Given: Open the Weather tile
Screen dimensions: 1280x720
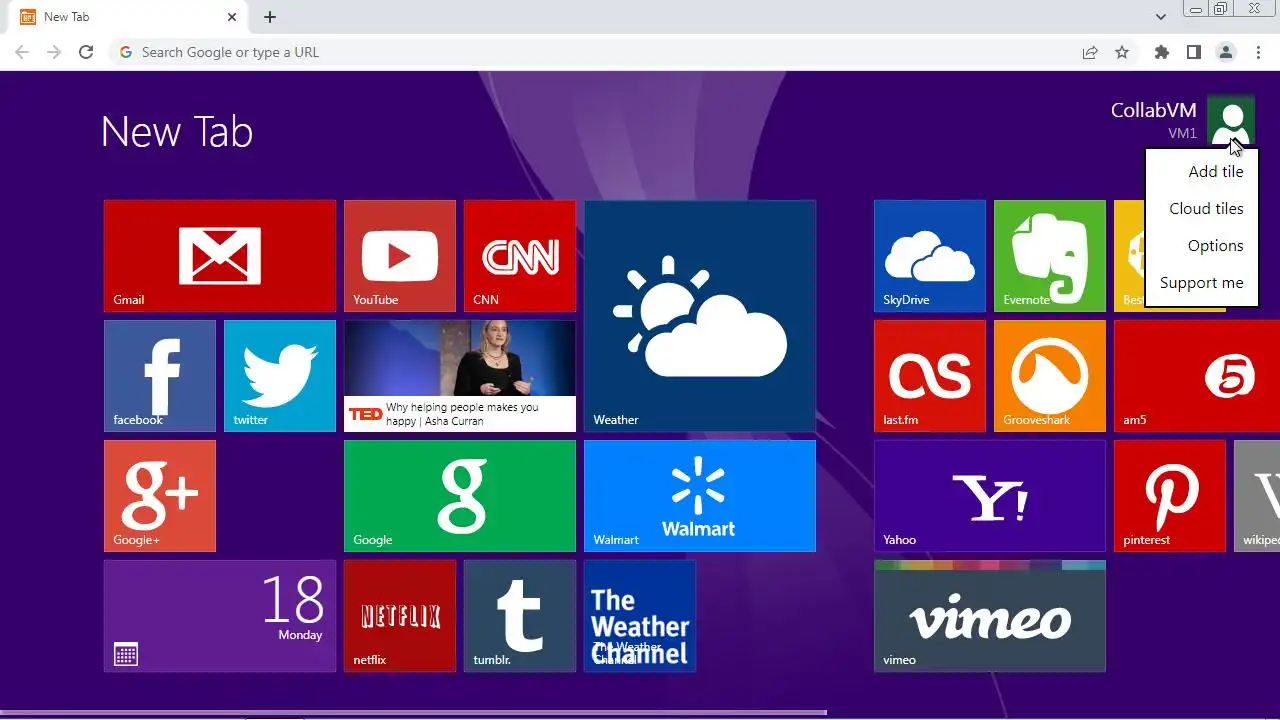Looking at the screenshot, I should [x=700, y=316].
